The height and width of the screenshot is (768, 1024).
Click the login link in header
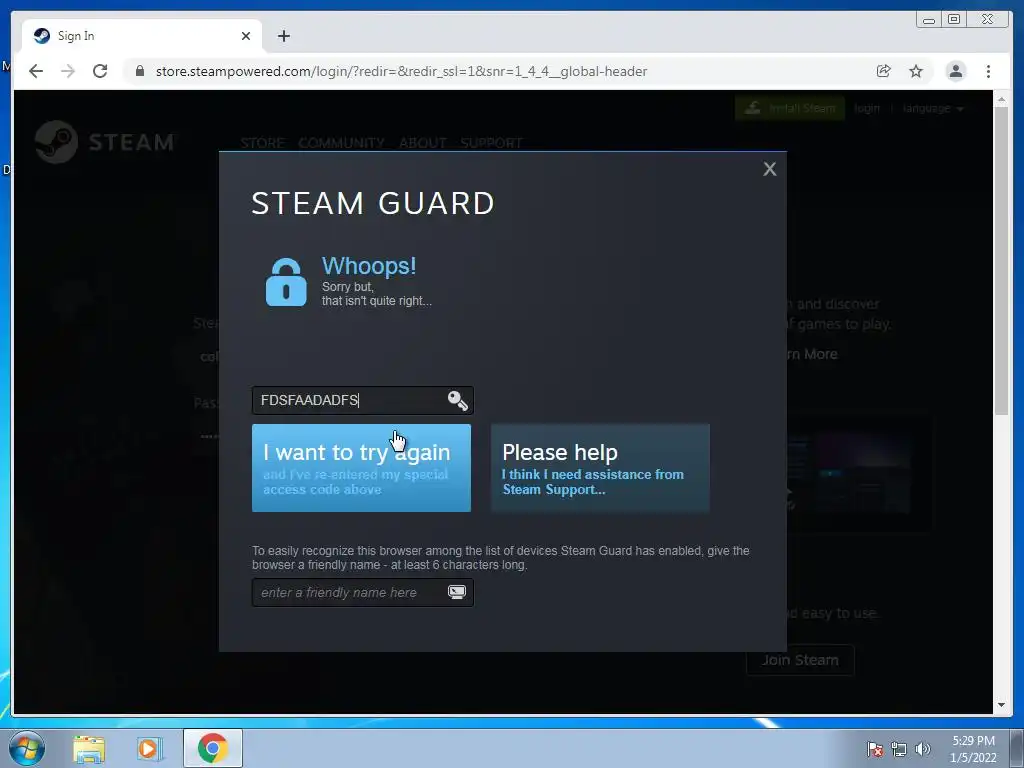(x=867, y=108)
